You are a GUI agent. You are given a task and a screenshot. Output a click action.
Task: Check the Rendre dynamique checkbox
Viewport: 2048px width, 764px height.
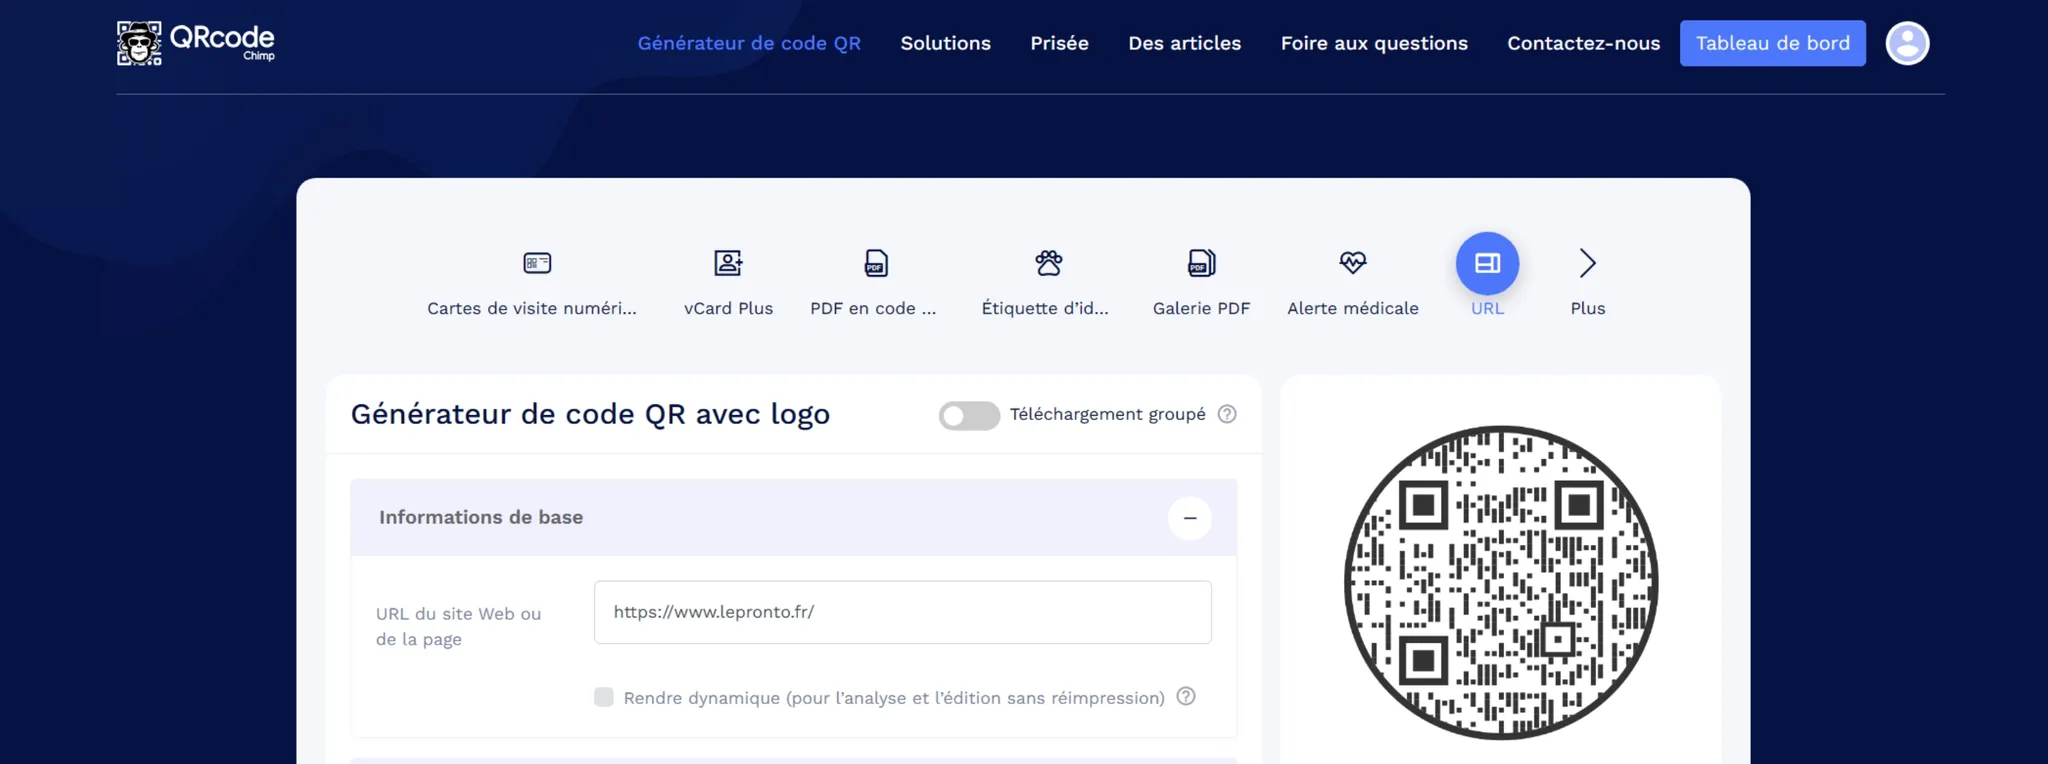tap(603, 697)
